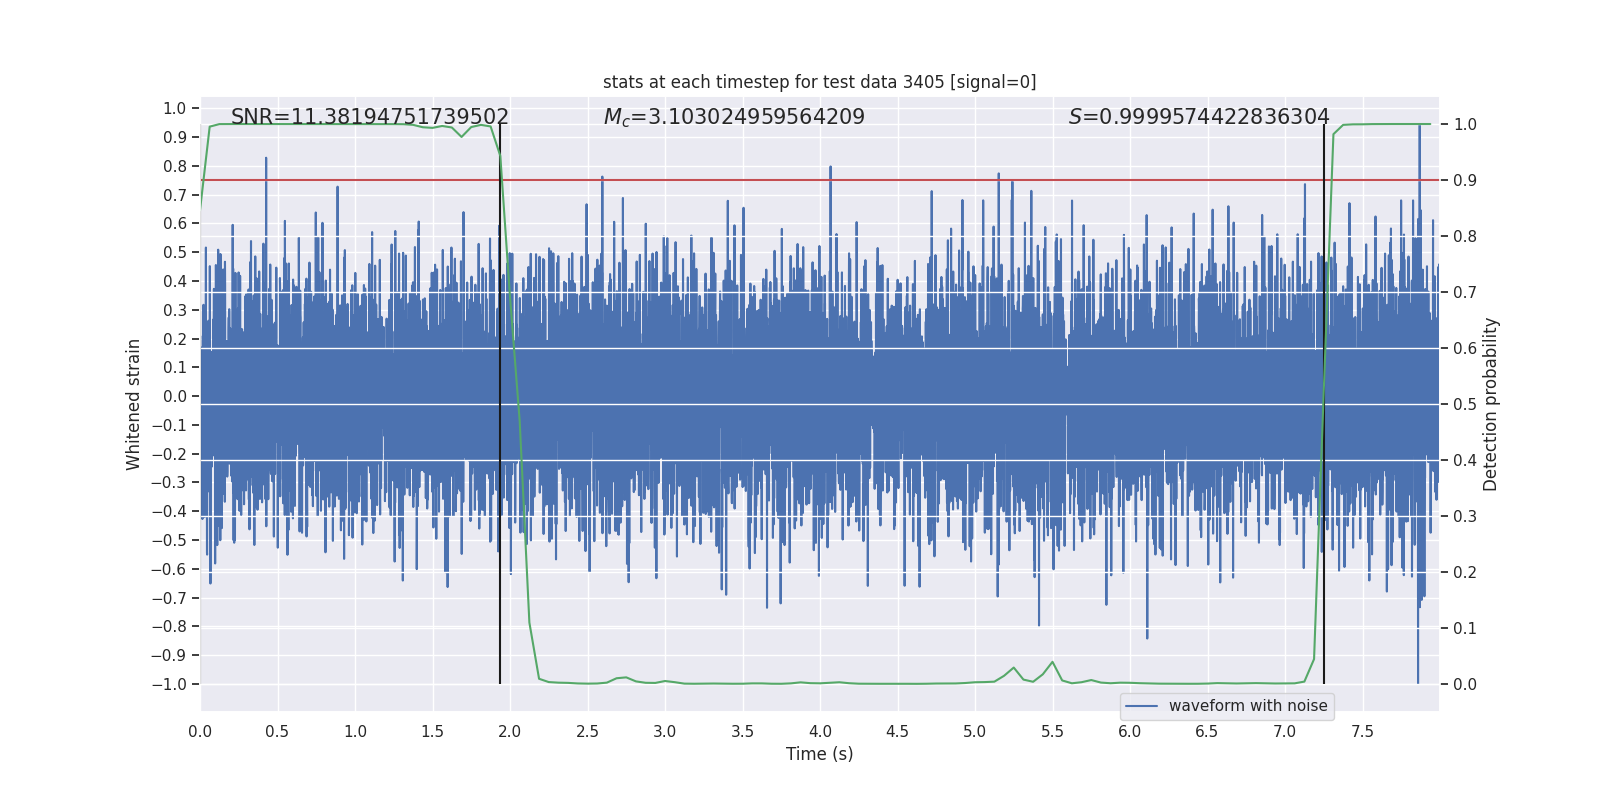The height and width of the screenshot is (800, 1600).
Task: Click the SNR value annotation text
Action: (x=369, y=117)
